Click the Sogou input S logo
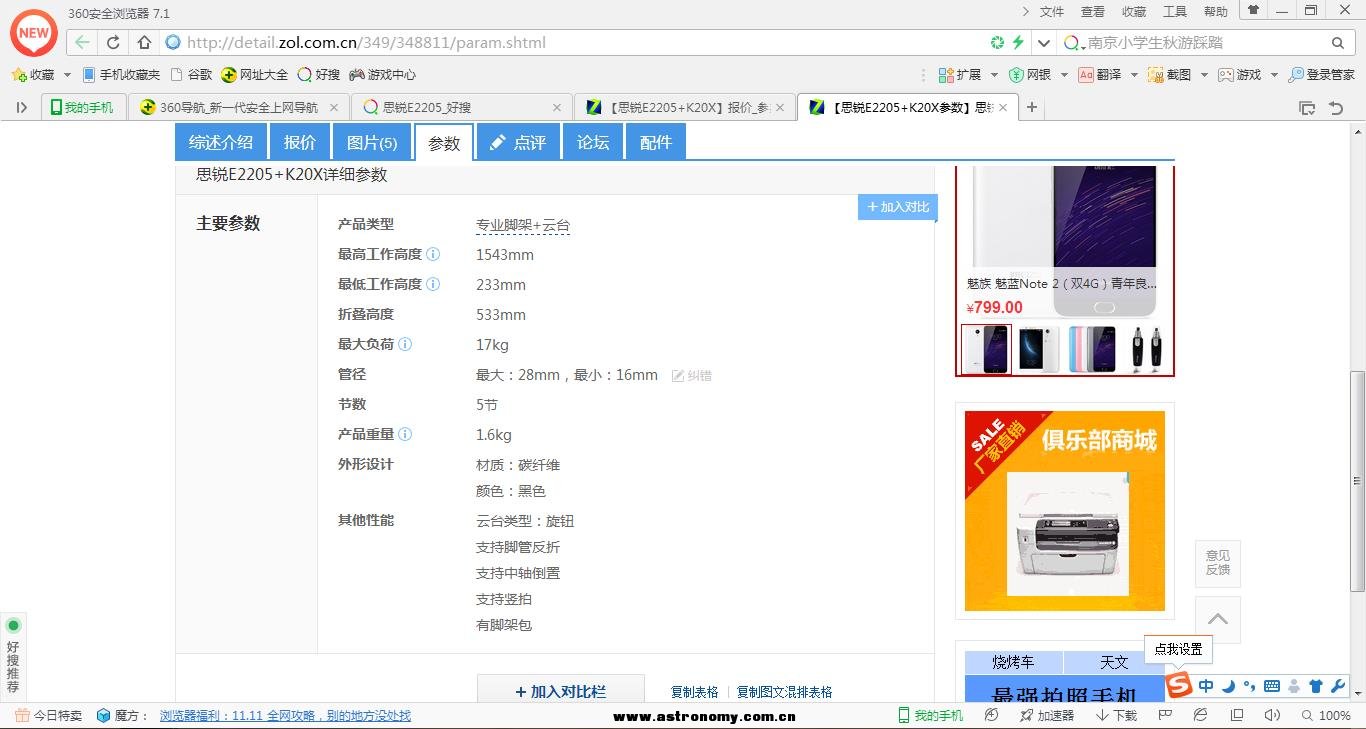The image size is (1366, 729). 1180,686
